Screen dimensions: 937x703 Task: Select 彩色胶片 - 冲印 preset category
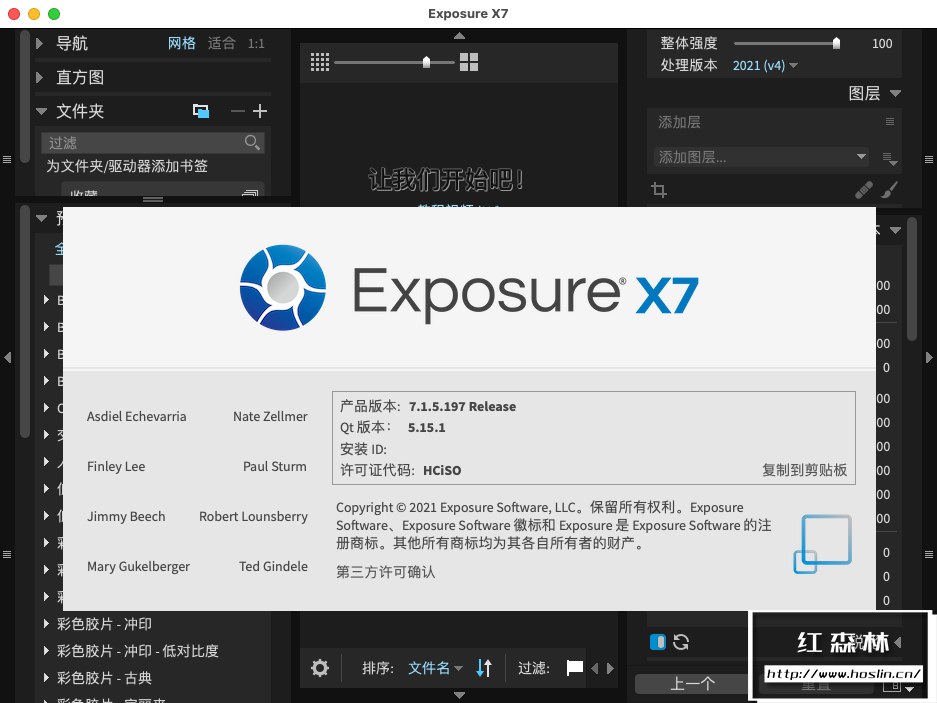coord(104,623)
